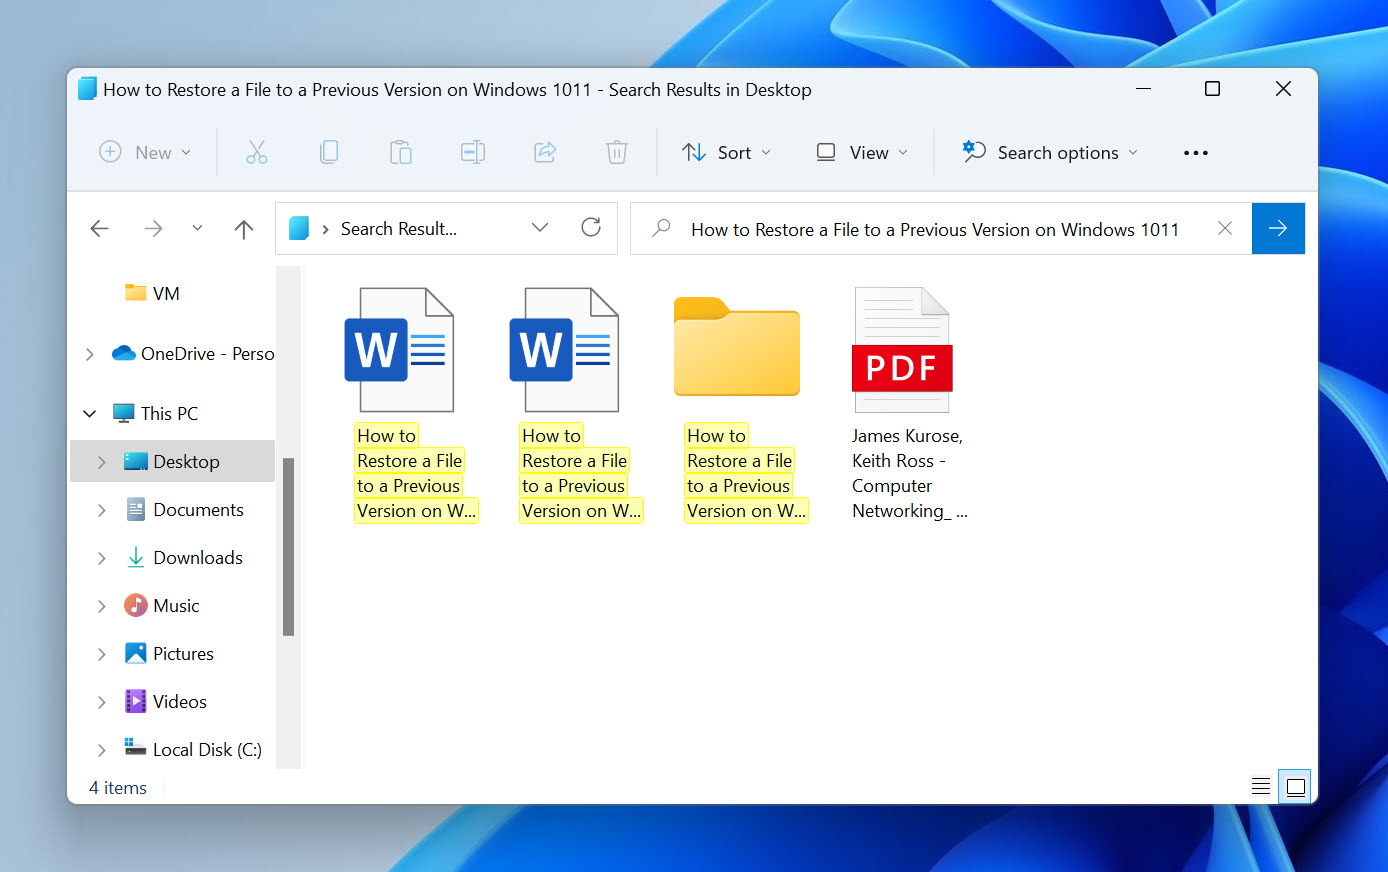Click the Paste icon in the toolbar
Image resolution: width=1388 pixels, height=872 pixels.
pyautogui.click(x=401, y=152)
